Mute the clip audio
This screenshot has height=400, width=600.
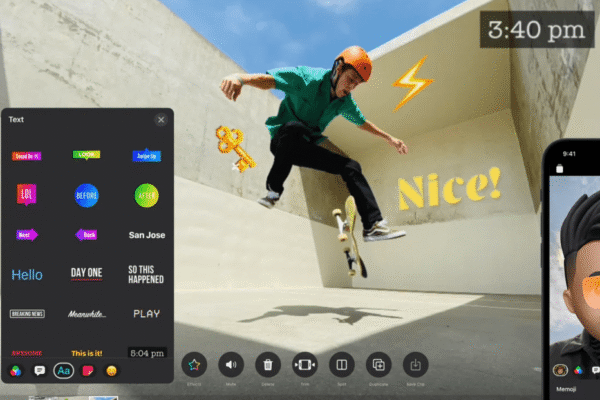coord(231,365)
